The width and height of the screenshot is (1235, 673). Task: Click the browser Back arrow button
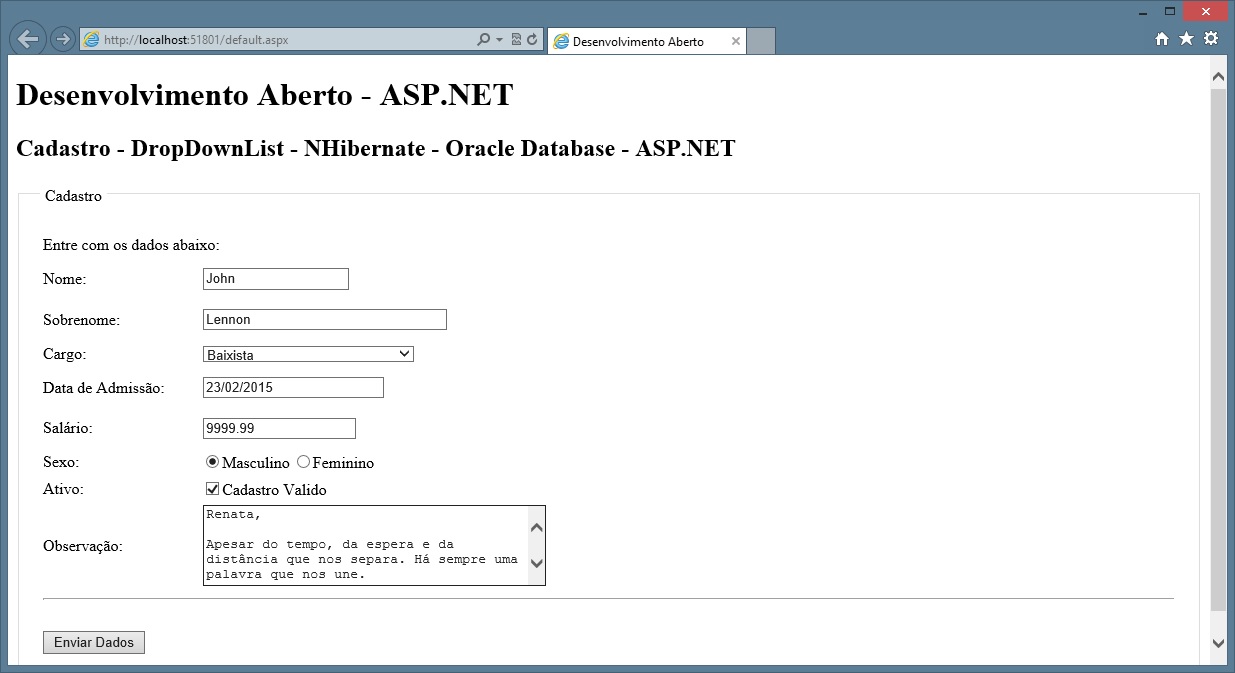[x=28, y=39]
